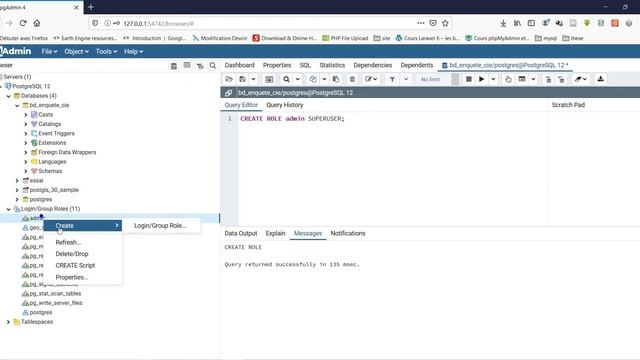Switch to the Dashboard tab

point(239,65)
